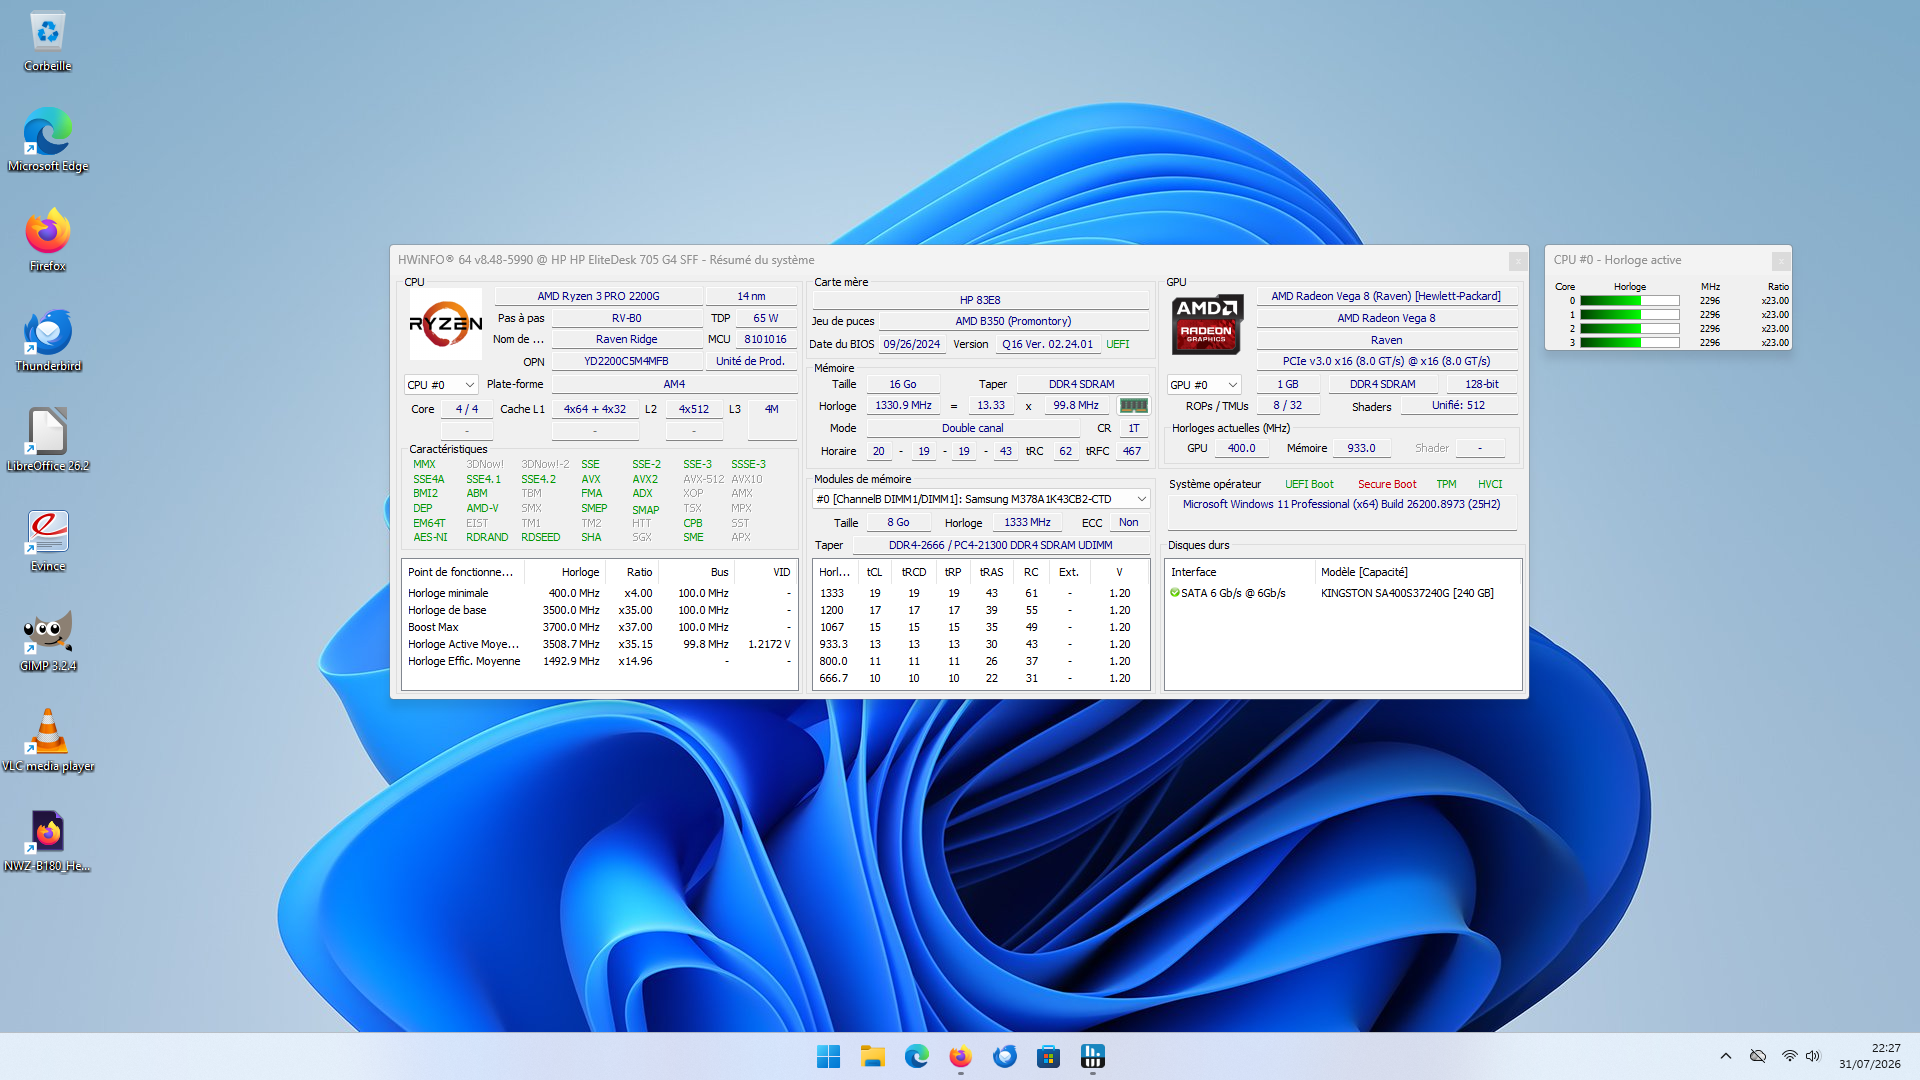The height and width of the screenshot is (1080, 1920).
Task: Open Microsoft Edge from the taskbar
Action: tap(917, 1056)
